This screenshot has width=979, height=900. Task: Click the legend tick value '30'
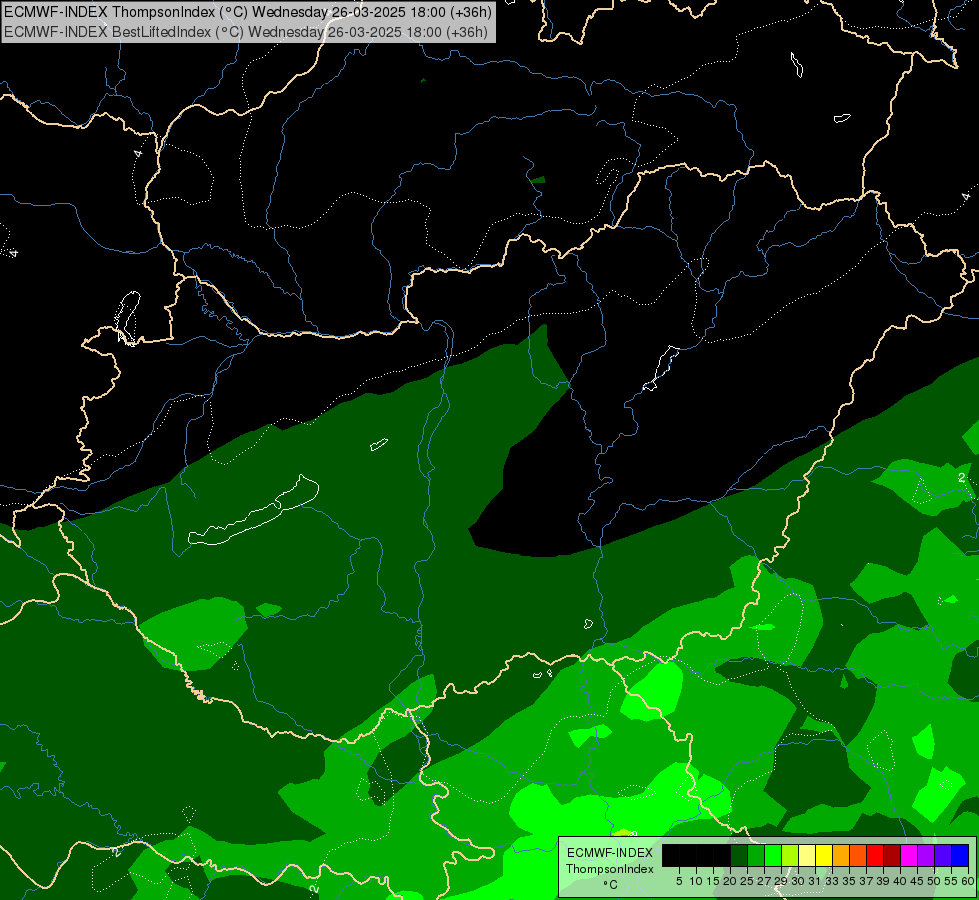798,881
